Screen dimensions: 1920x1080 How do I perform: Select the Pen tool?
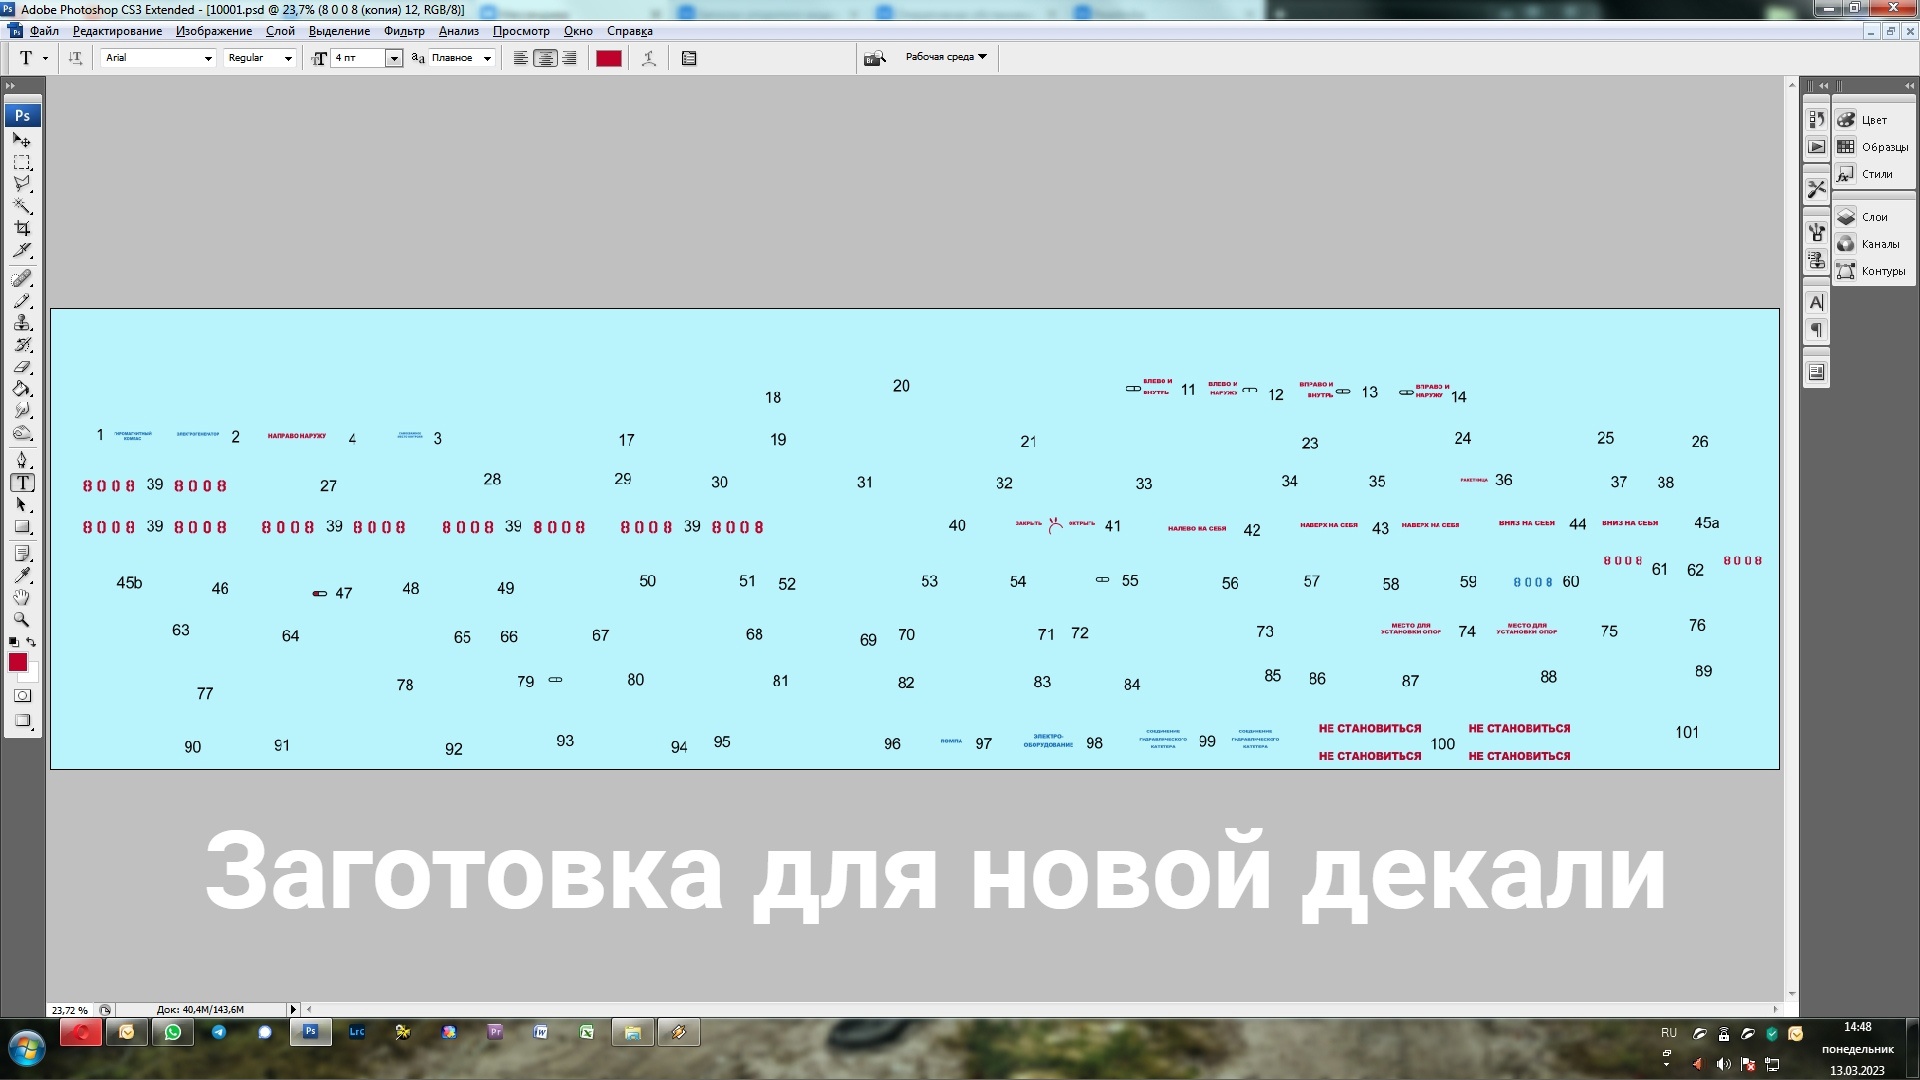point(22,460)
